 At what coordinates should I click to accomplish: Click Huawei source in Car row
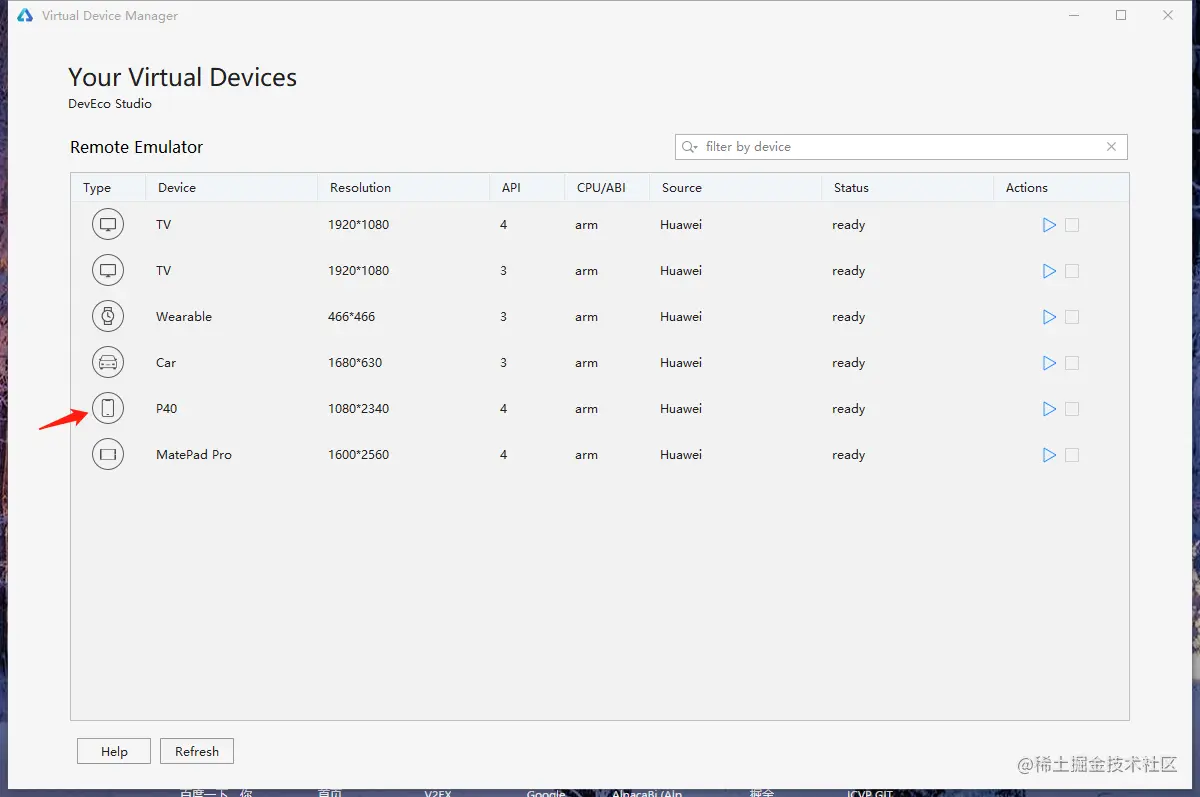tap(681, 363)
